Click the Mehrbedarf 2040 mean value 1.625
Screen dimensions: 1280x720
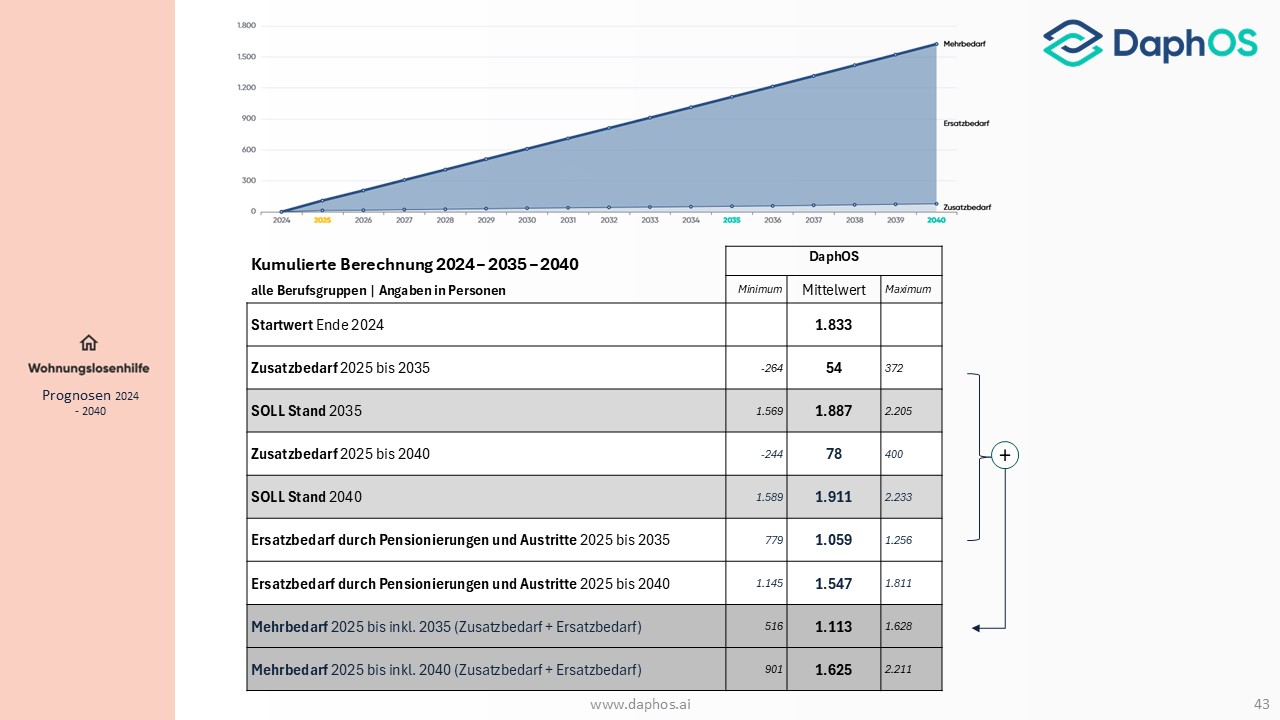coord(833,669)
